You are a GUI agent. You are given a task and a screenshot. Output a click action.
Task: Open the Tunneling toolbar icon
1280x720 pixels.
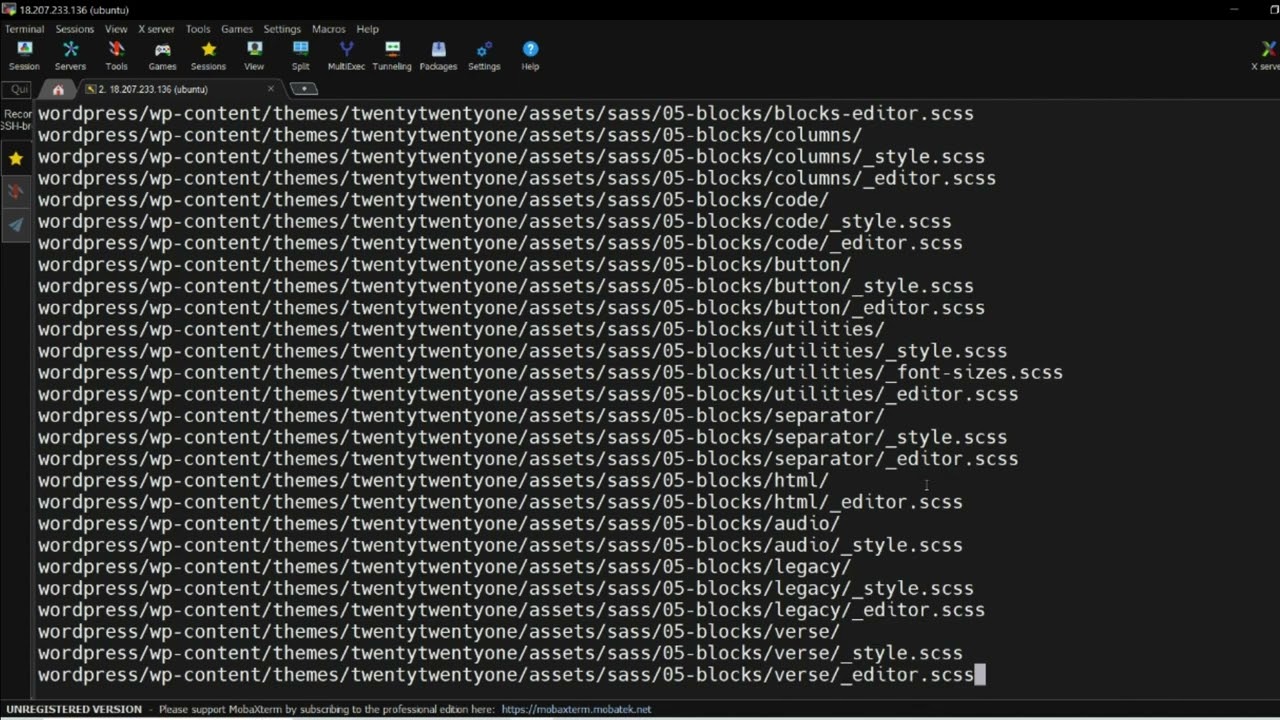tap(392, 56)
